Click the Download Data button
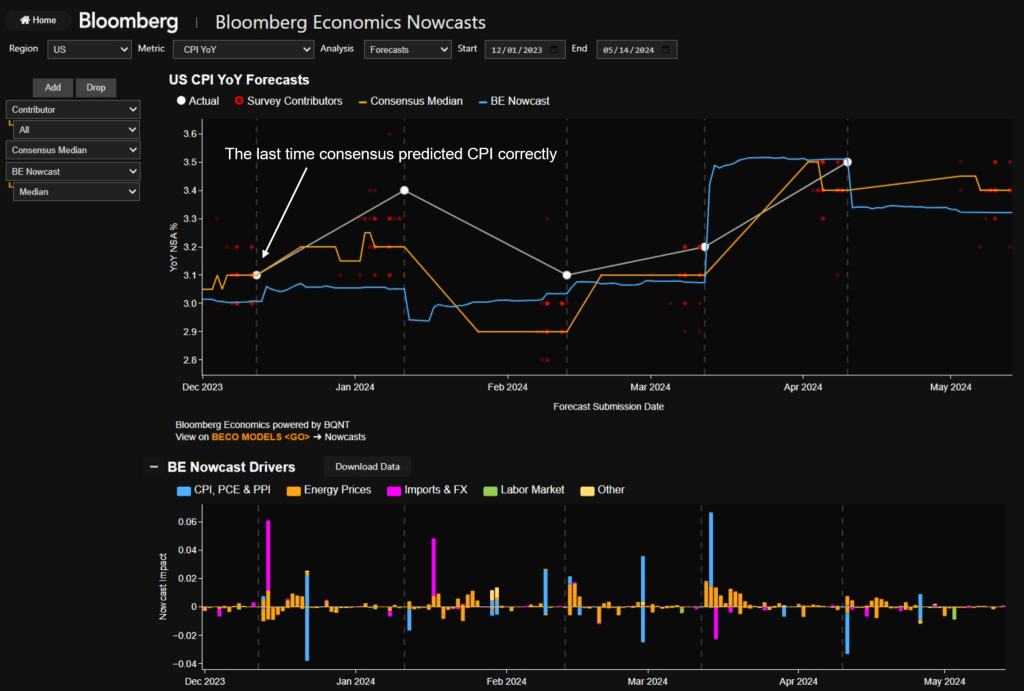Image resolution: width=1024 pixels, height=691 pixels. pyautogui.click(x=367, y=467)
